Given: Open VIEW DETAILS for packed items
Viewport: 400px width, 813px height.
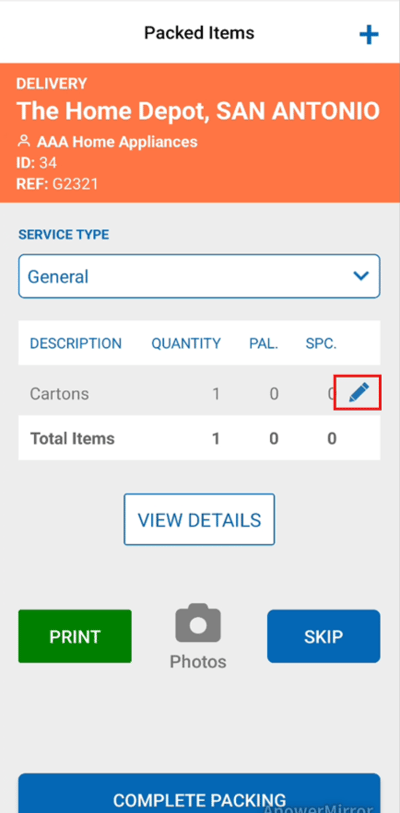Looking at the screenshot, I should [x=199, y=520].
